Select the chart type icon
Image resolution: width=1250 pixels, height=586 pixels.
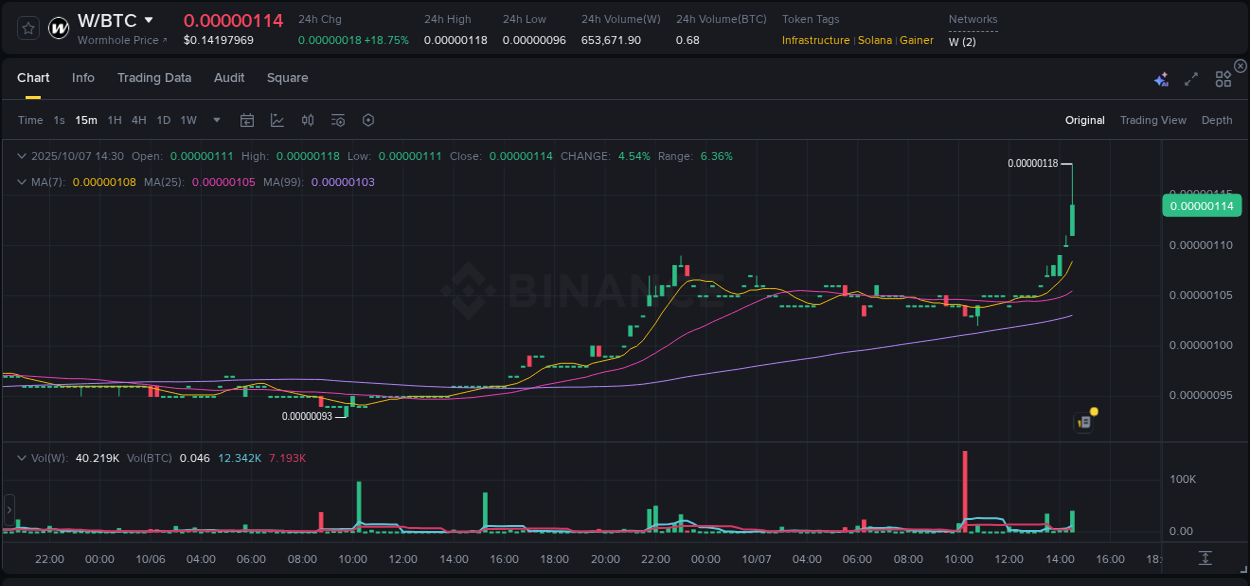277,119
